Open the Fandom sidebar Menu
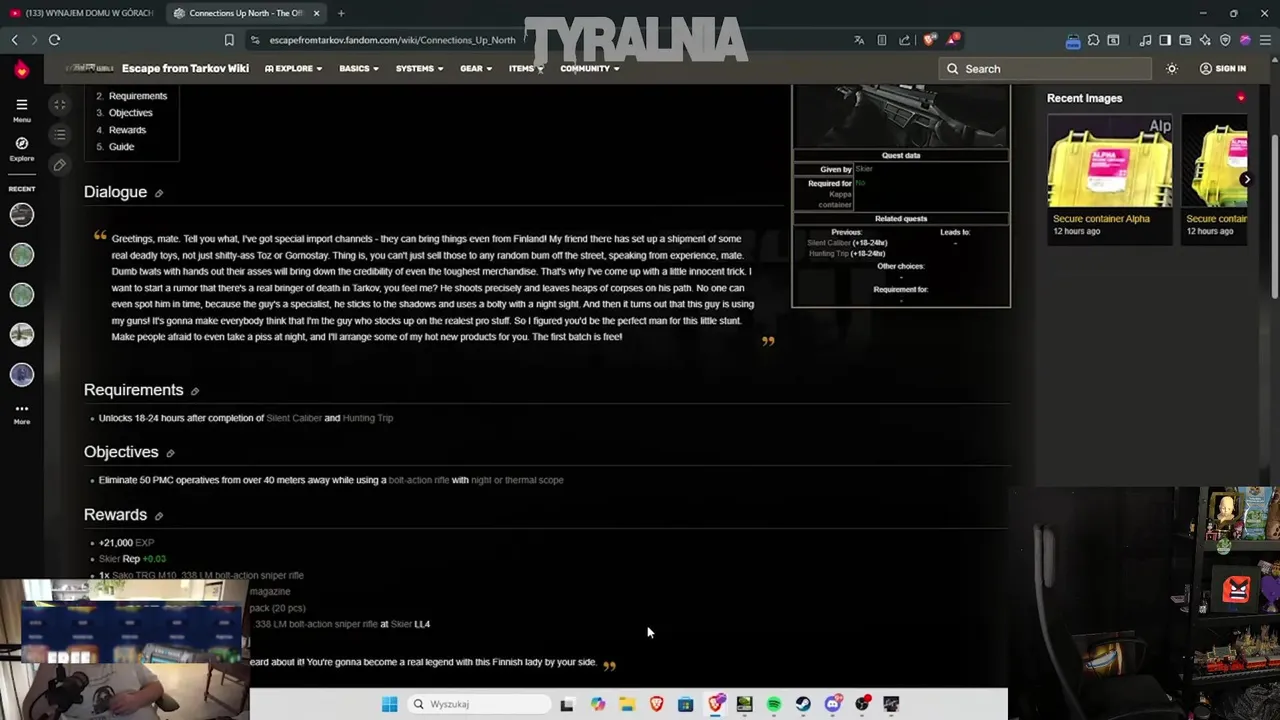This screenshot has height=720, width=1280. pos(21,110)
